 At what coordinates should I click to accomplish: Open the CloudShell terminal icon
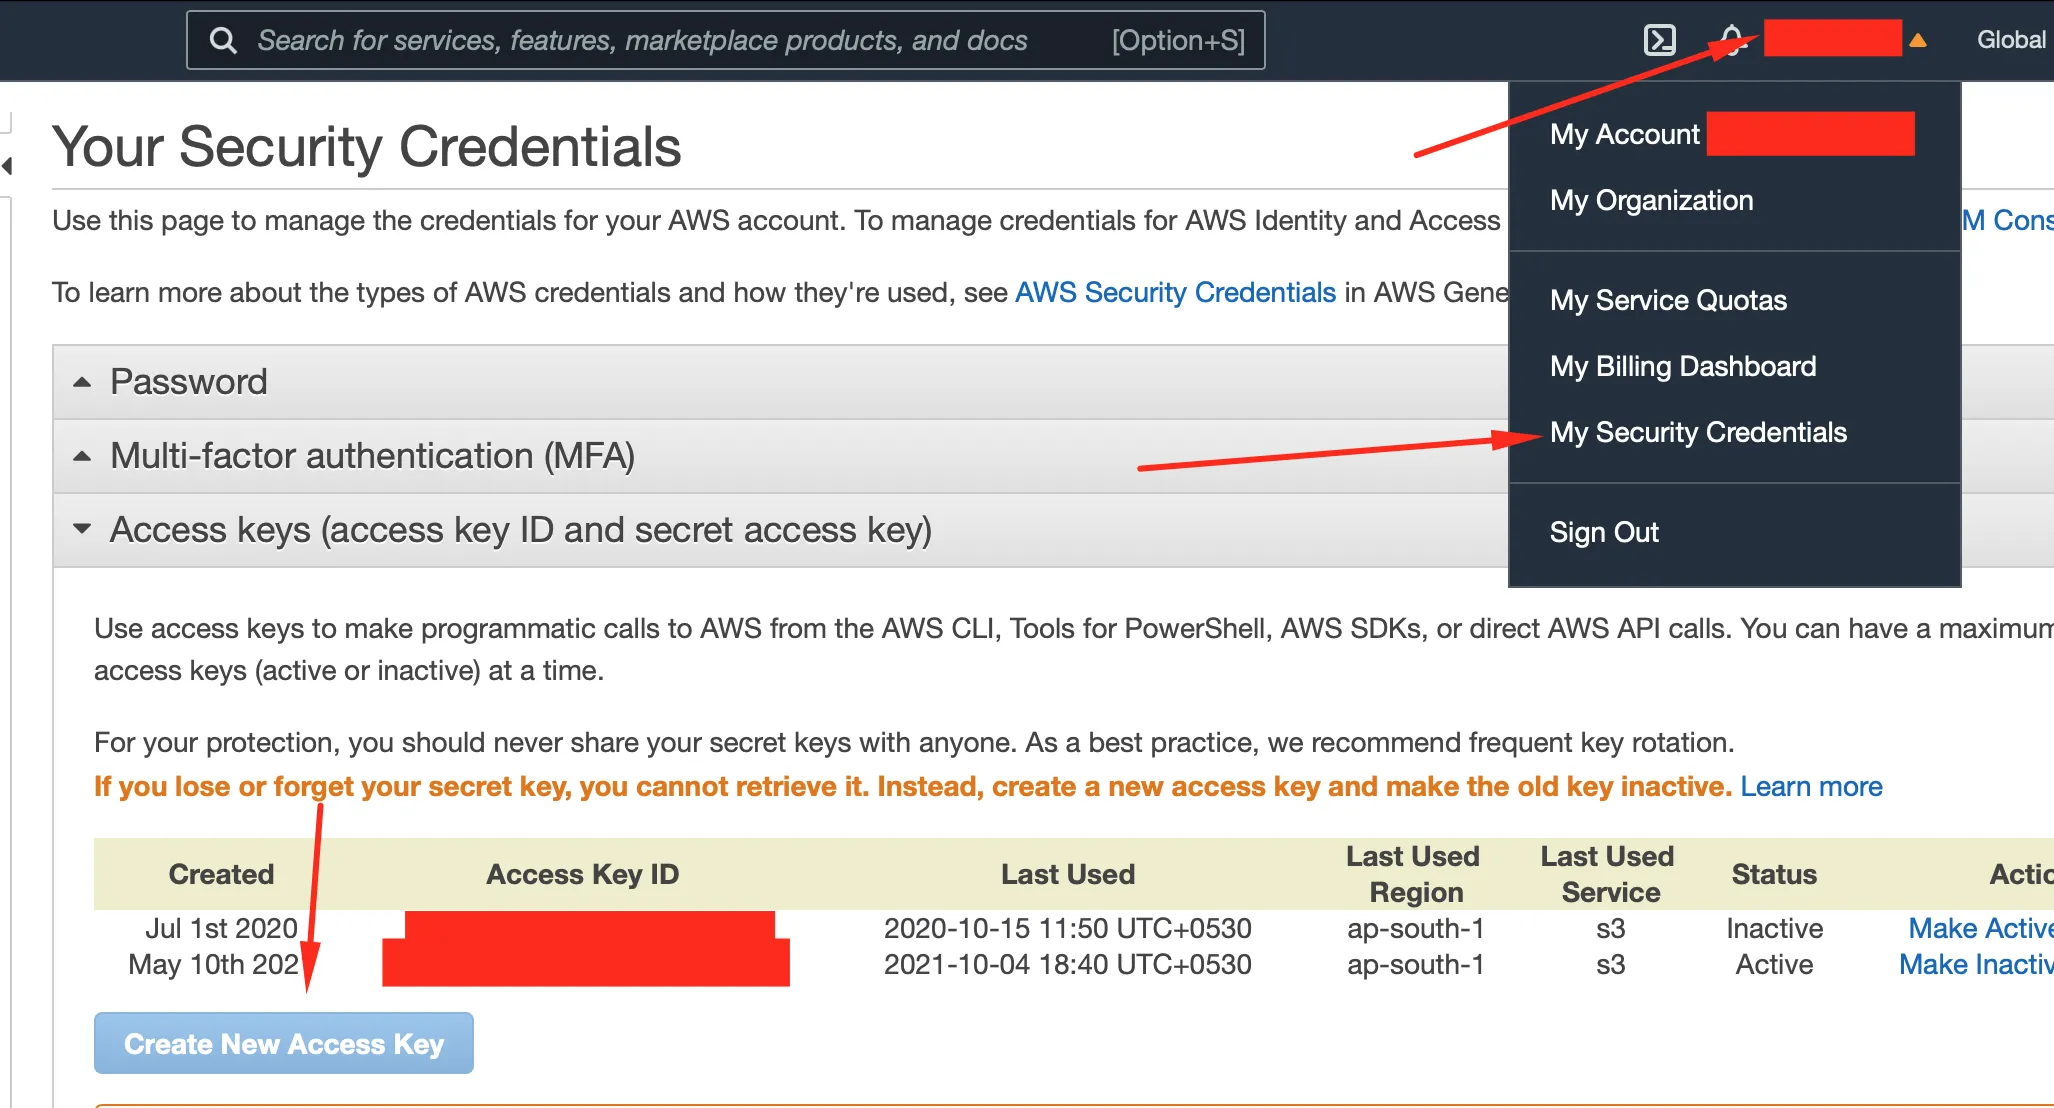pyautogui.click(x=1659, y=40)
